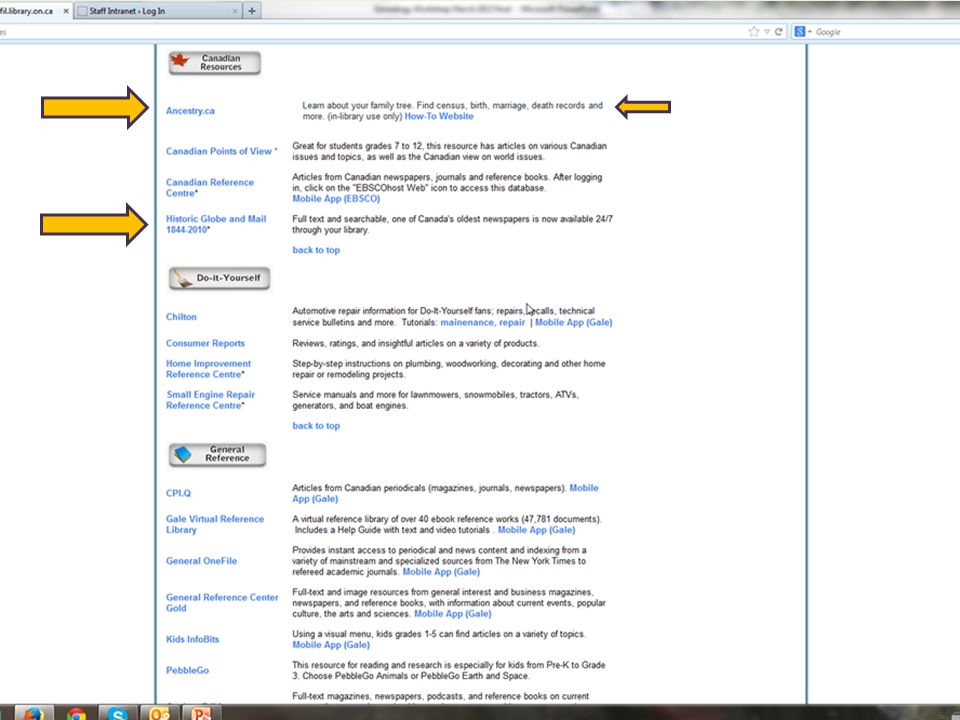The height and width of the screenshot is (720, 960).
Task: Open Chilton repair tutorial link
Action: point(512,323)
